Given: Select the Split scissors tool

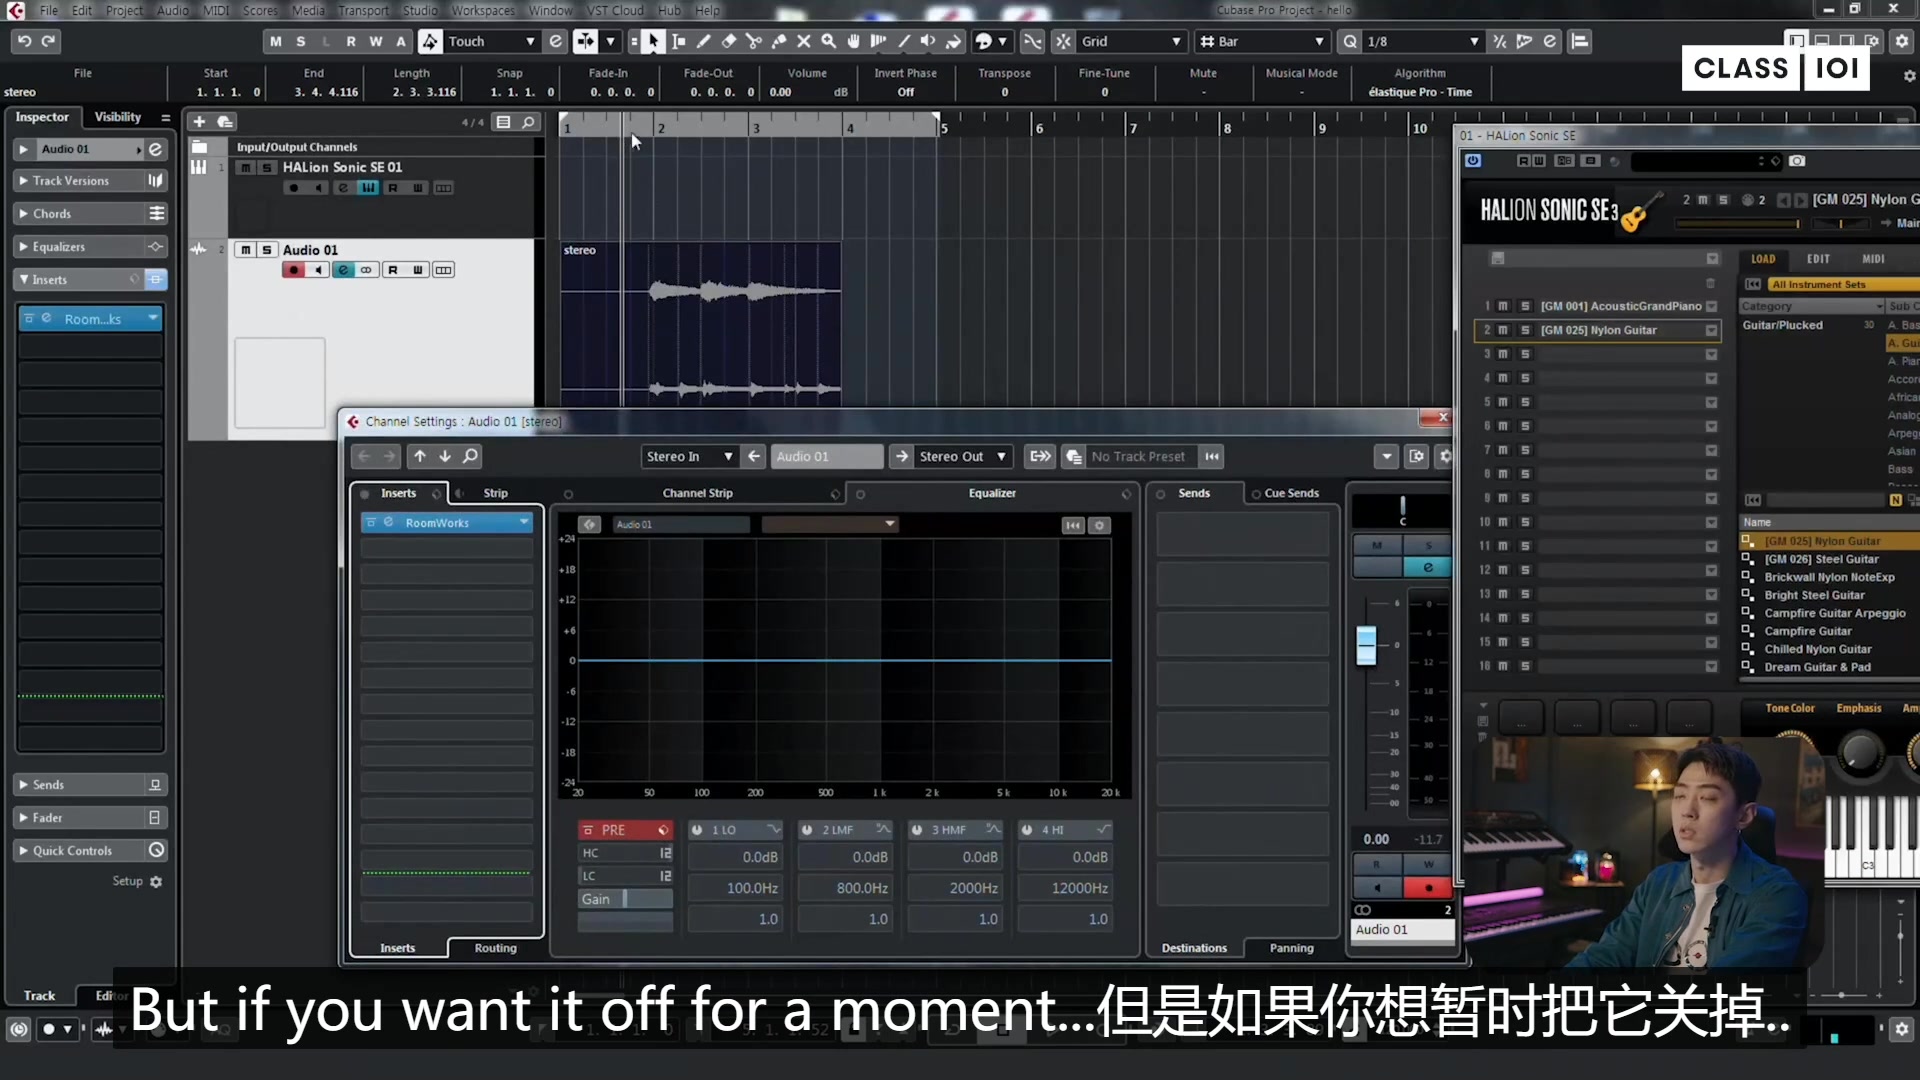Looking at the screenshot, I should [x=754, y=41].
